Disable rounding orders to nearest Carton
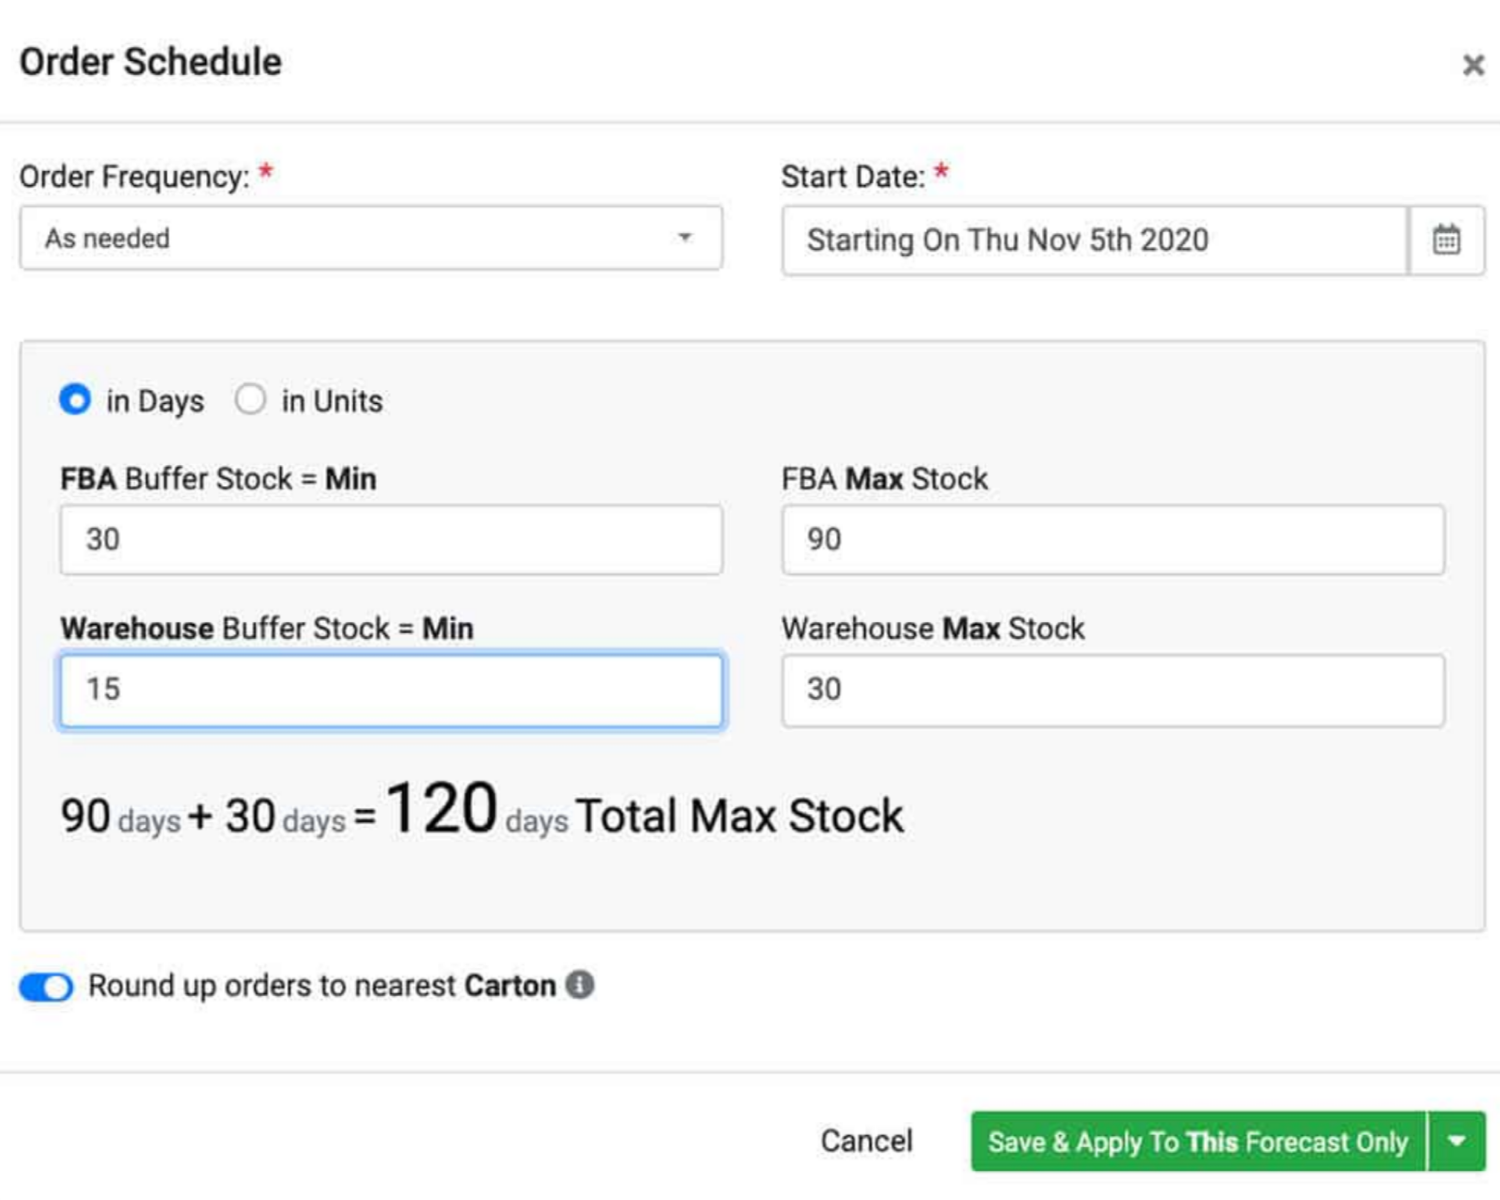1500x1200 pixels. pos(45,986)
